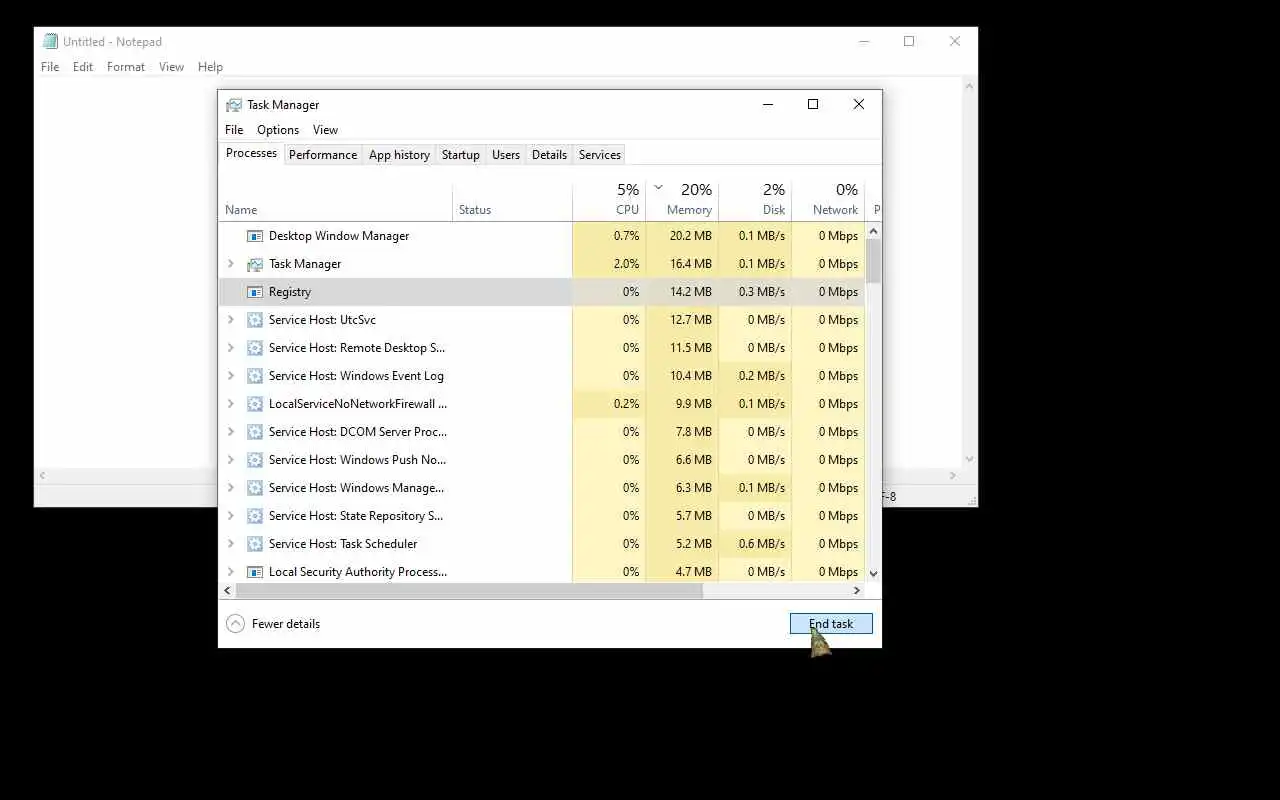The width and height of the screenshot is (1280, 800).
Task: Click the process list vertical scrollbar thumb
Action: (873, 262)
